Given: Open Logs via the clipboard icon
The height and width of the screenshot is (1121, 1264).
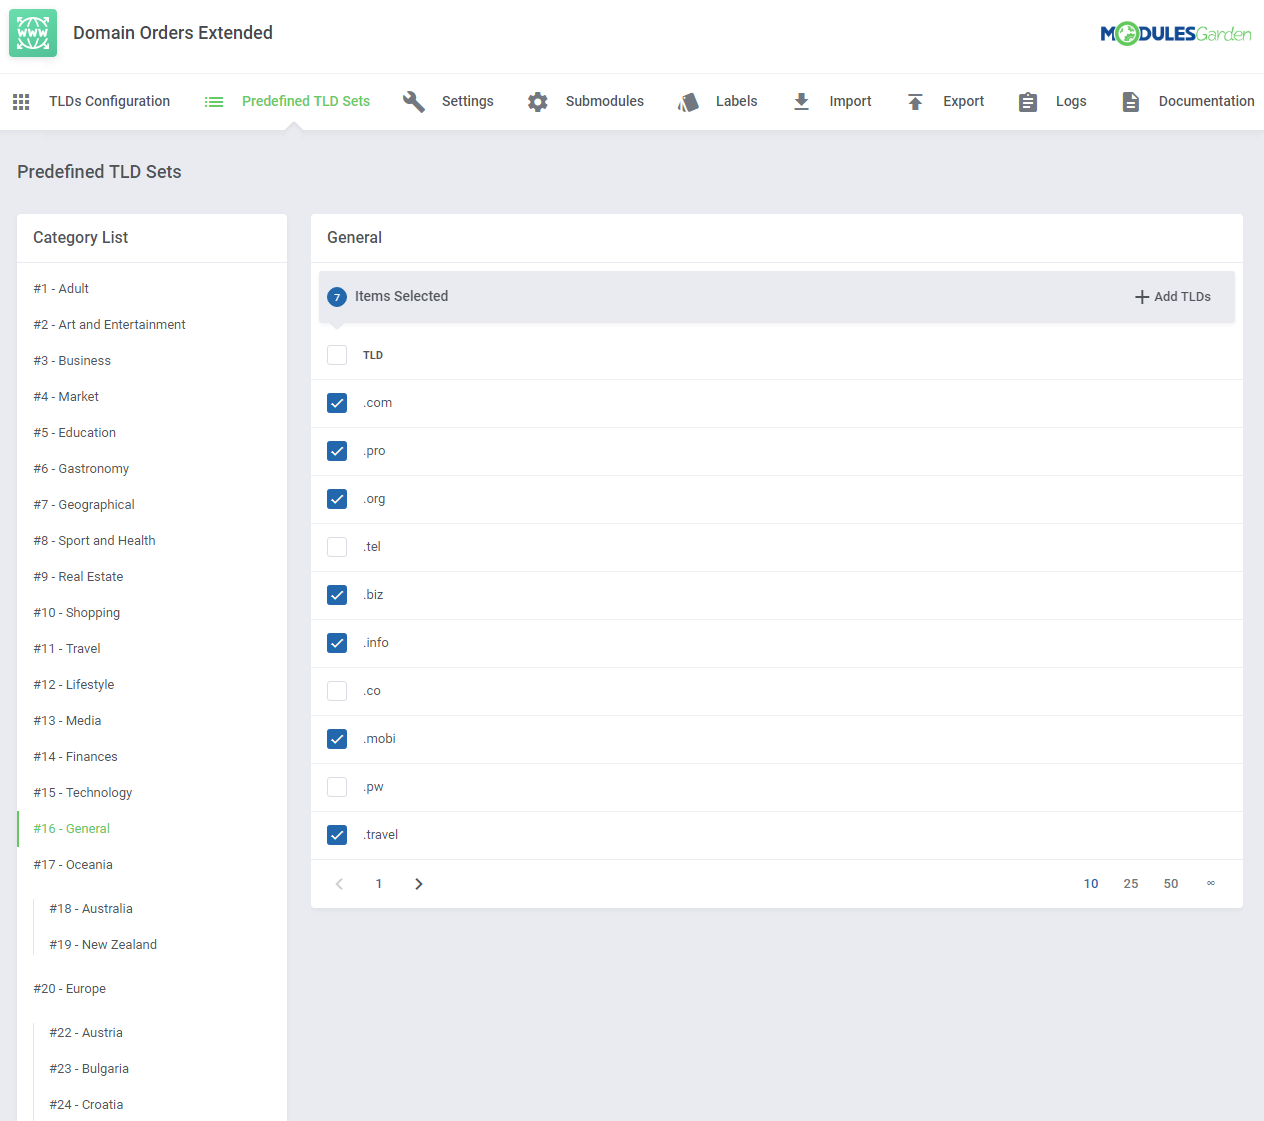Looking at the screenshot, I should point(1028,102).
